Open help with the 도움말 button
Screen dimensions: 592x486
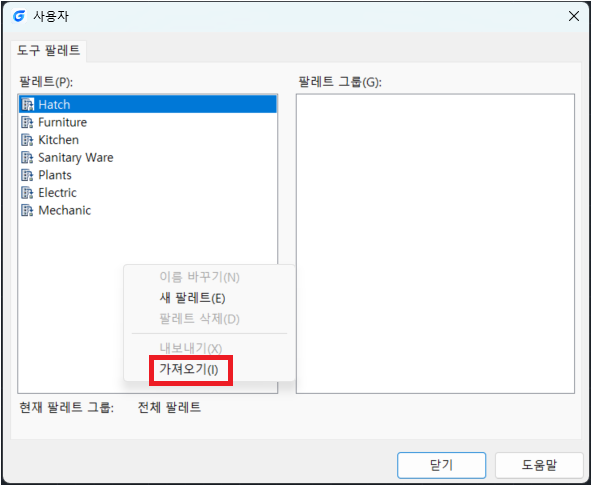[x=539, y=465]
